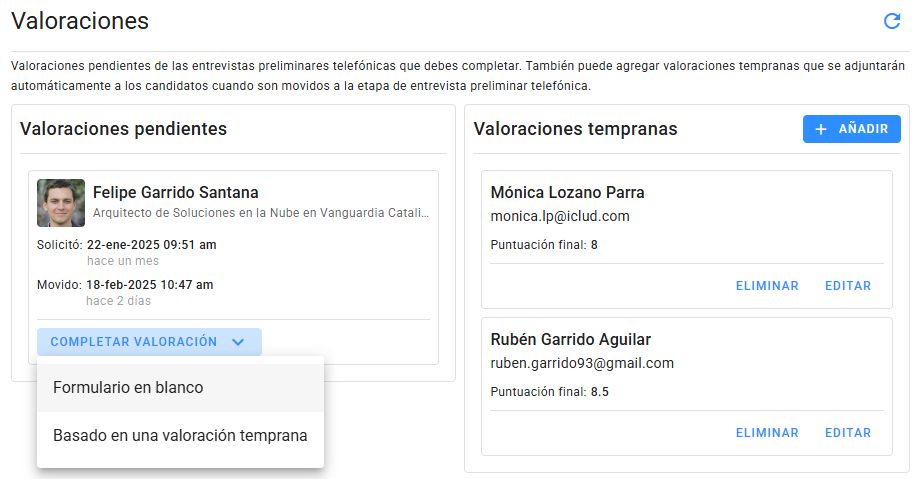Click the Rubén Garrido Aguilar name

(571, 340)
